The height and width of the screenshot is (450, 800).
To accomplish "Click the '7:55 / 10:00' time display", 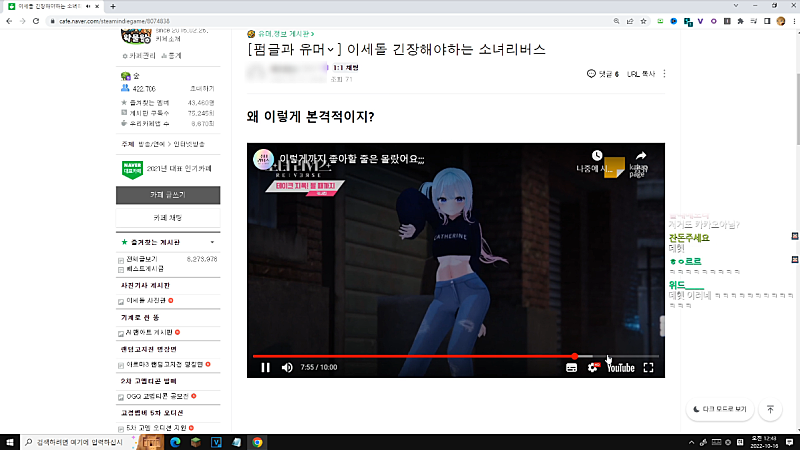I will (319, 367).
